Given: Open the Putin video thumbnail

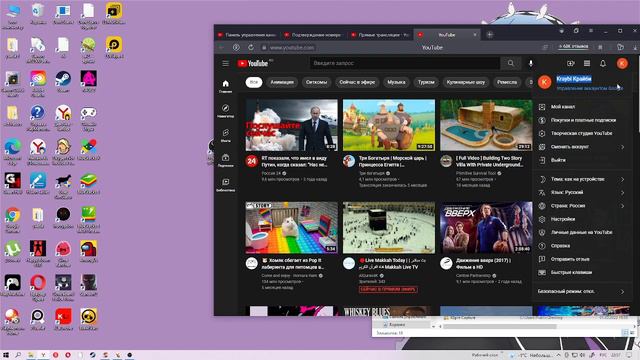Looking at the screenshot, I should coord(291,125).
